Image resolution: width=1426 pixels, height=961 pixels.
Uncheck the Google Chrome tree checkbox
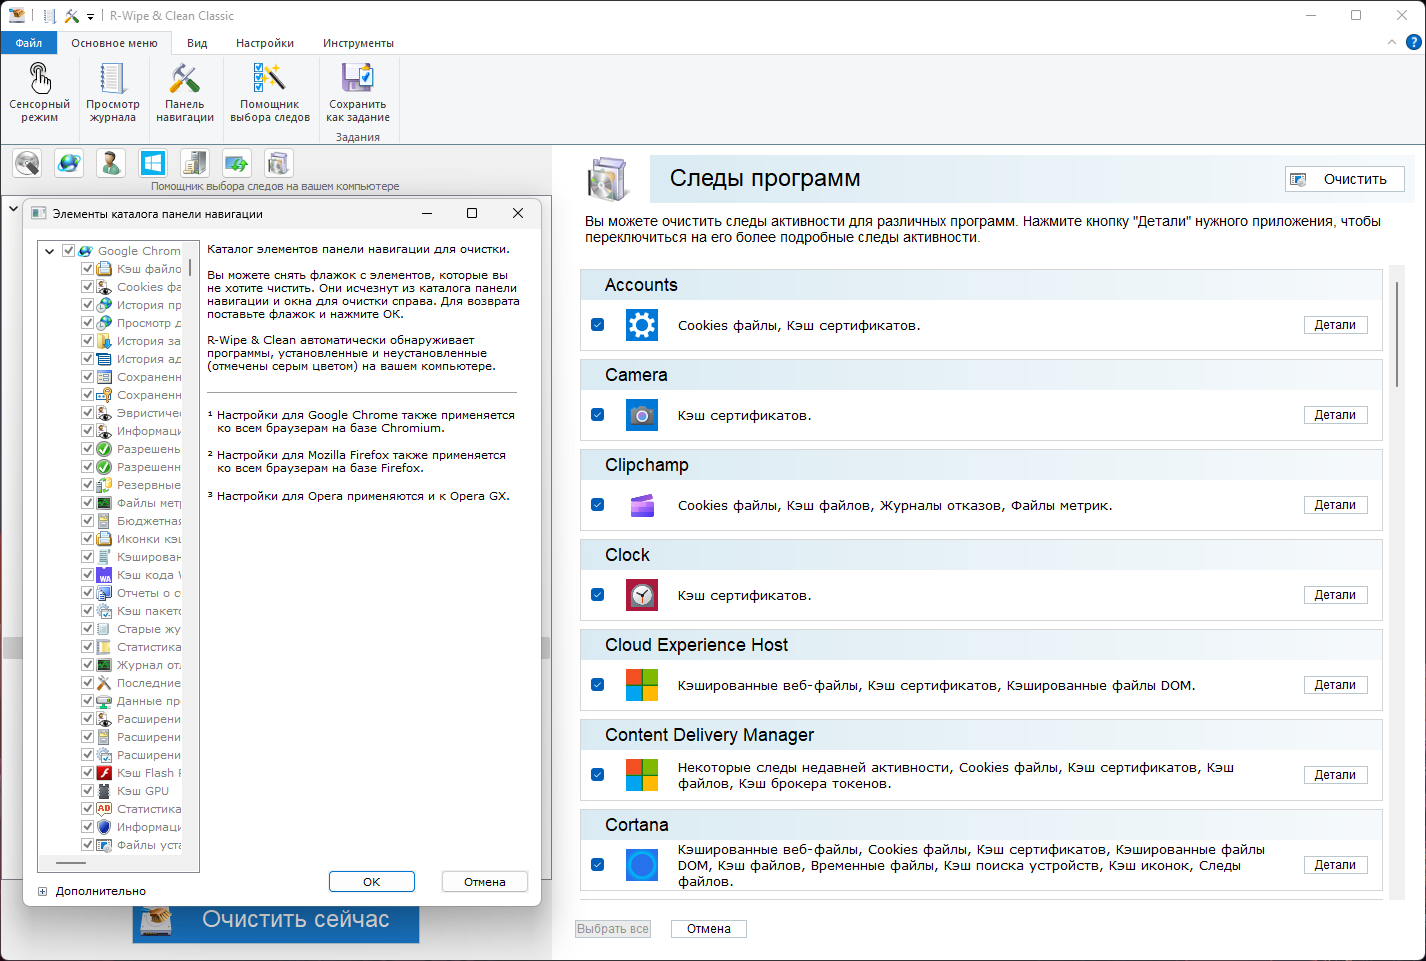[x=68, y=251]
